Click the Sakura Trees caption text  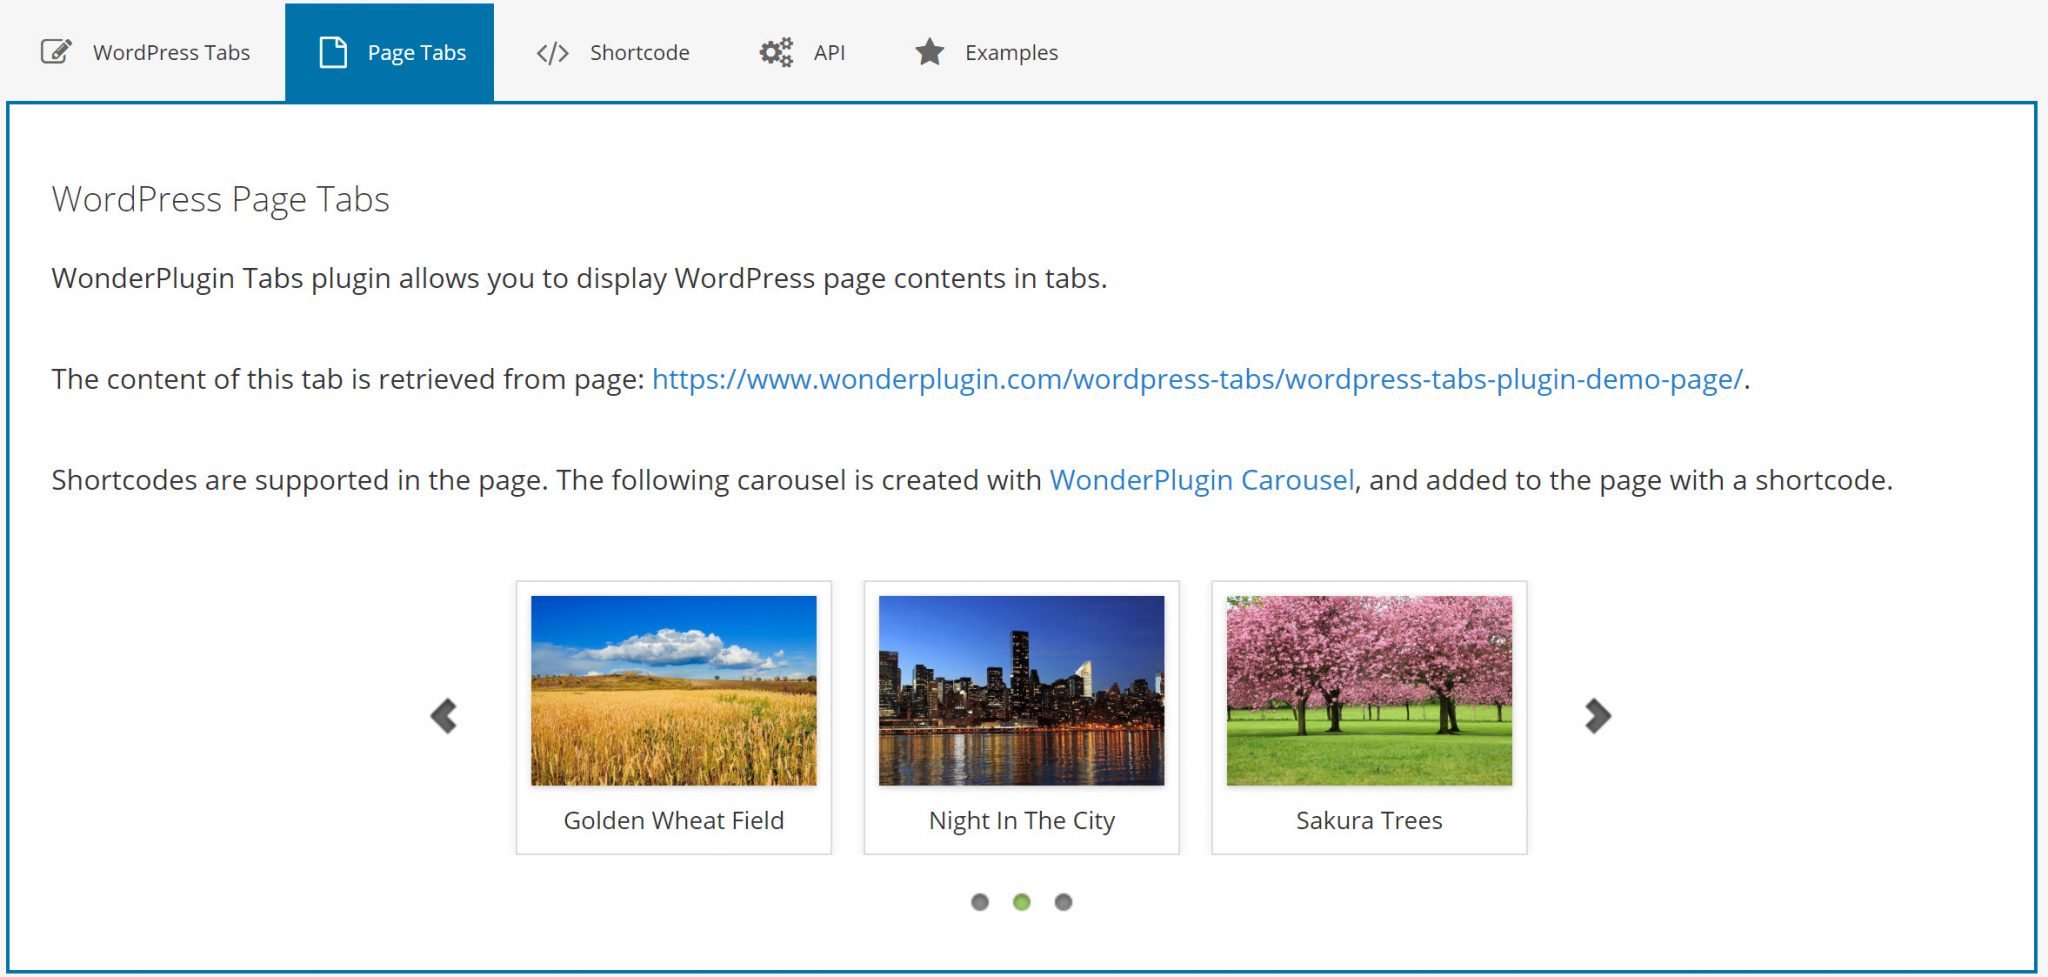click(x=1369, y=821)
